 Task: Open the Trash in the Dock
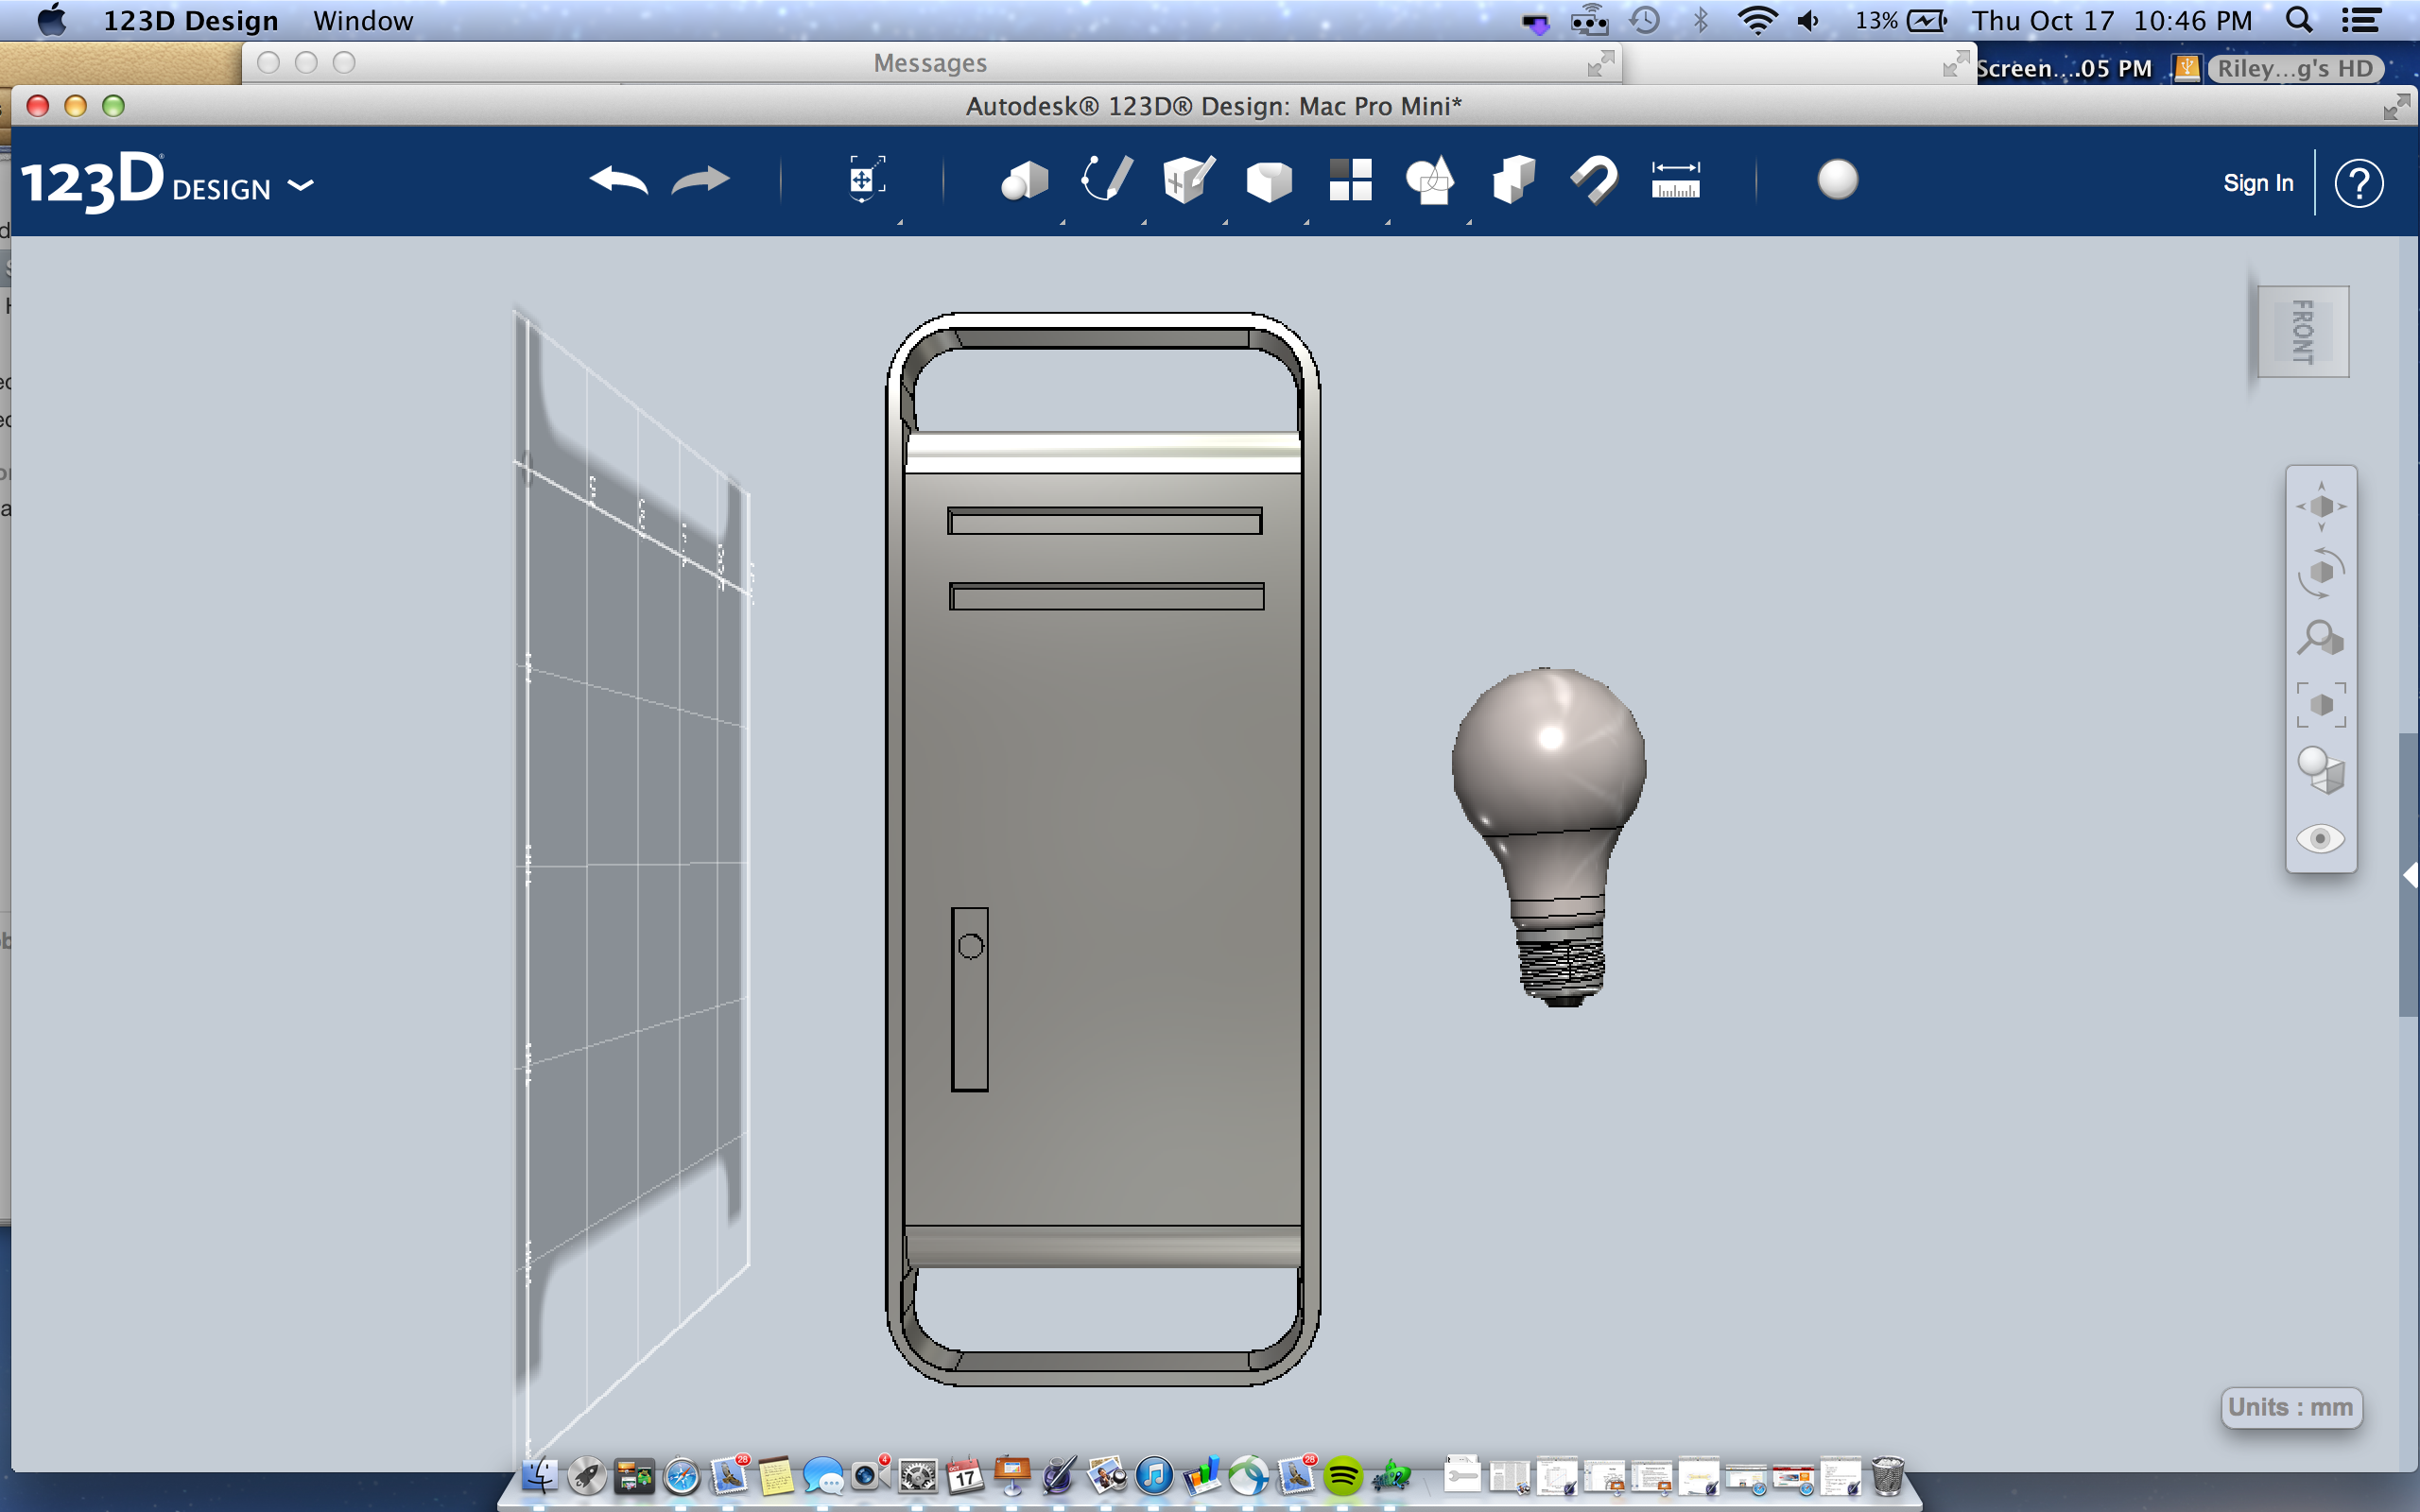coord(1887,1475)
